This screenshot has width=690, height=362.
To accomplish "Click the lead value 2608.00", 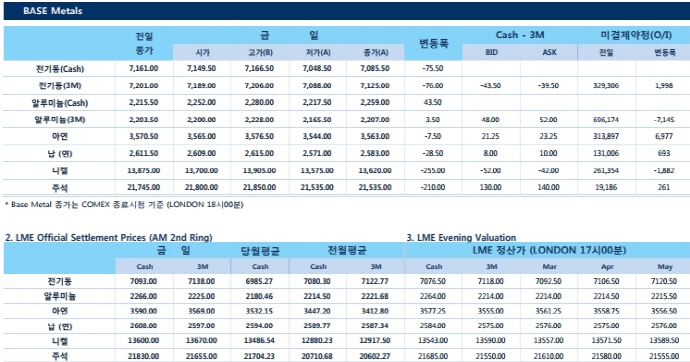I will [x=144, y=326].
